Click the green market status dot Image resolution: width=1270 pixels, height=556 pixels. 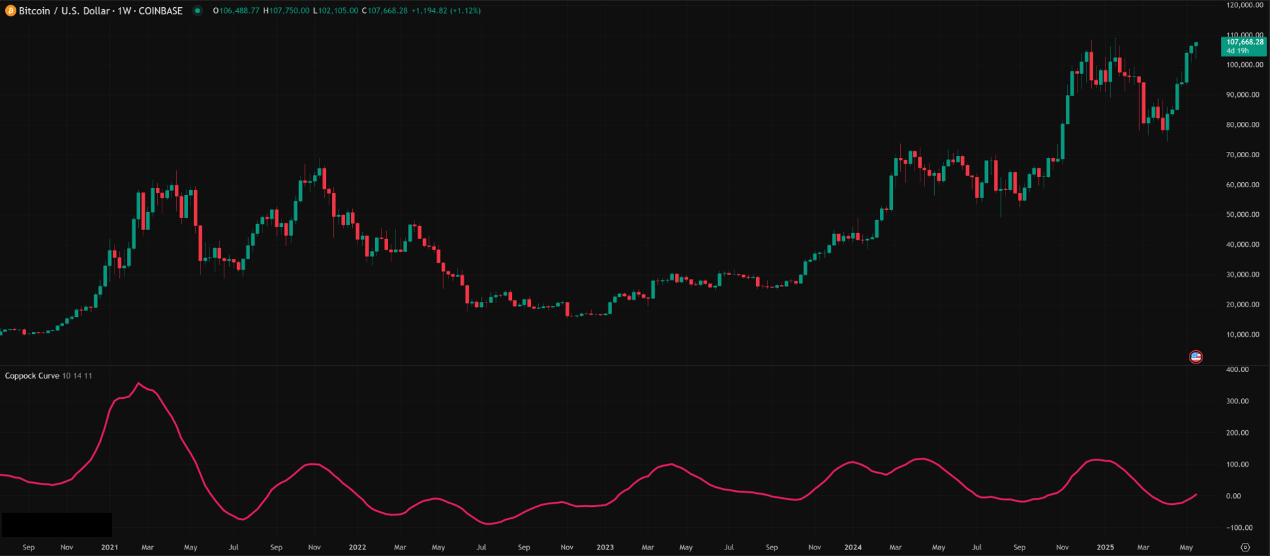pyautogui.click(x=197, y=10)
